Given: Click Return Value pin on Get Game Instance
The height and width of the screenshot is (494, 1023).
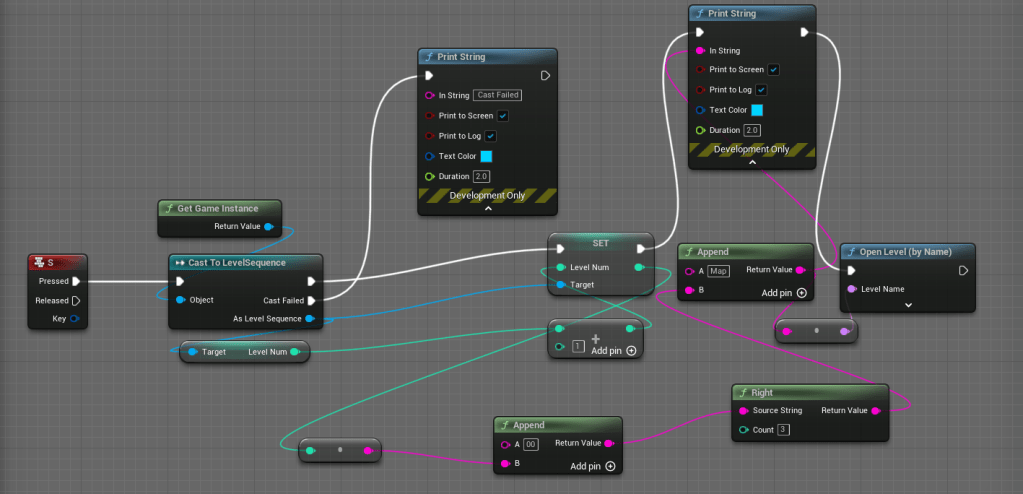Looking at the screenshot, I should coord(268,227).
